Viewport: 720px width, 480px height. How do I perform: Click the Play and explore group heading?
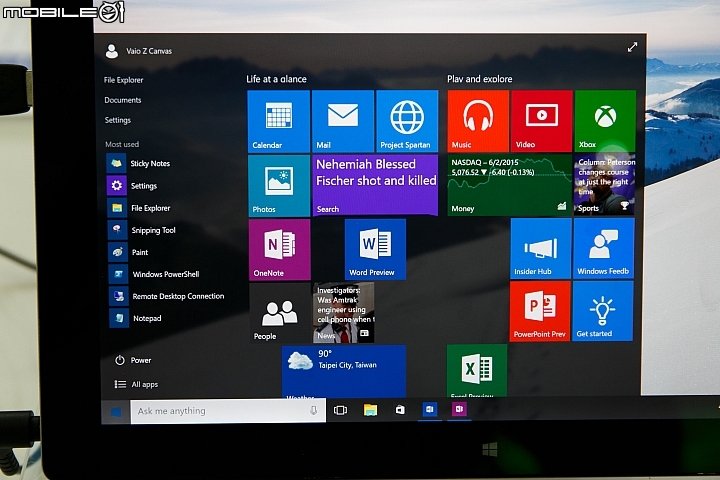pyautogui.click(x=480, y=79)
